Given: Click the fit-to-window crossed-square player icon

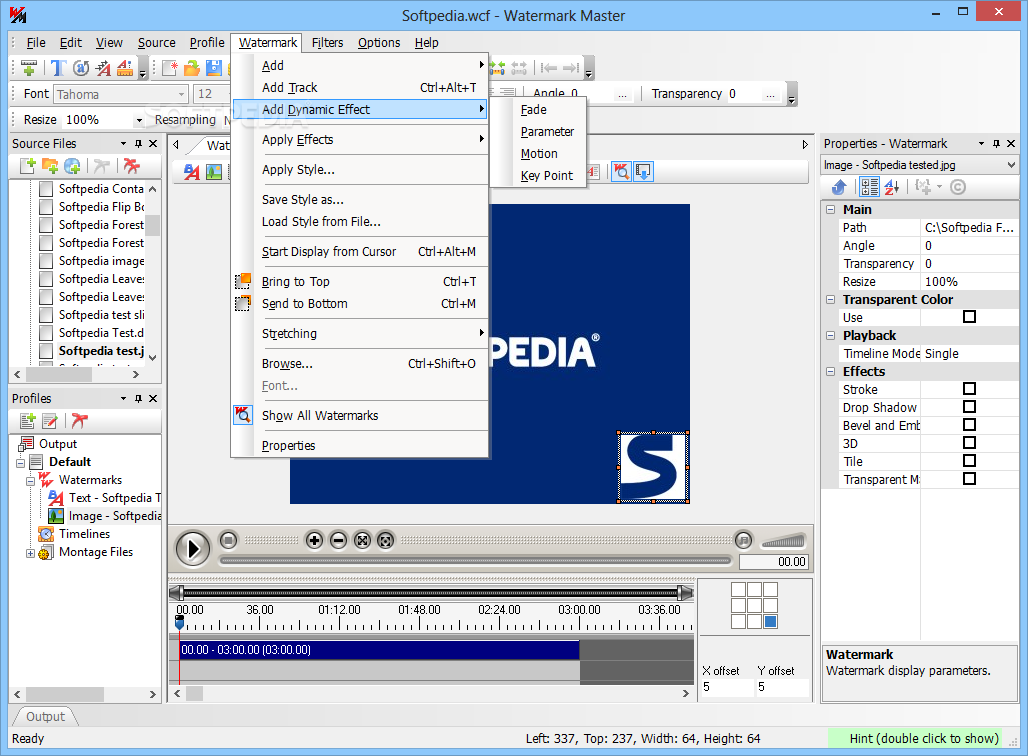Looking at the screenshot, I should pos(362,540).
